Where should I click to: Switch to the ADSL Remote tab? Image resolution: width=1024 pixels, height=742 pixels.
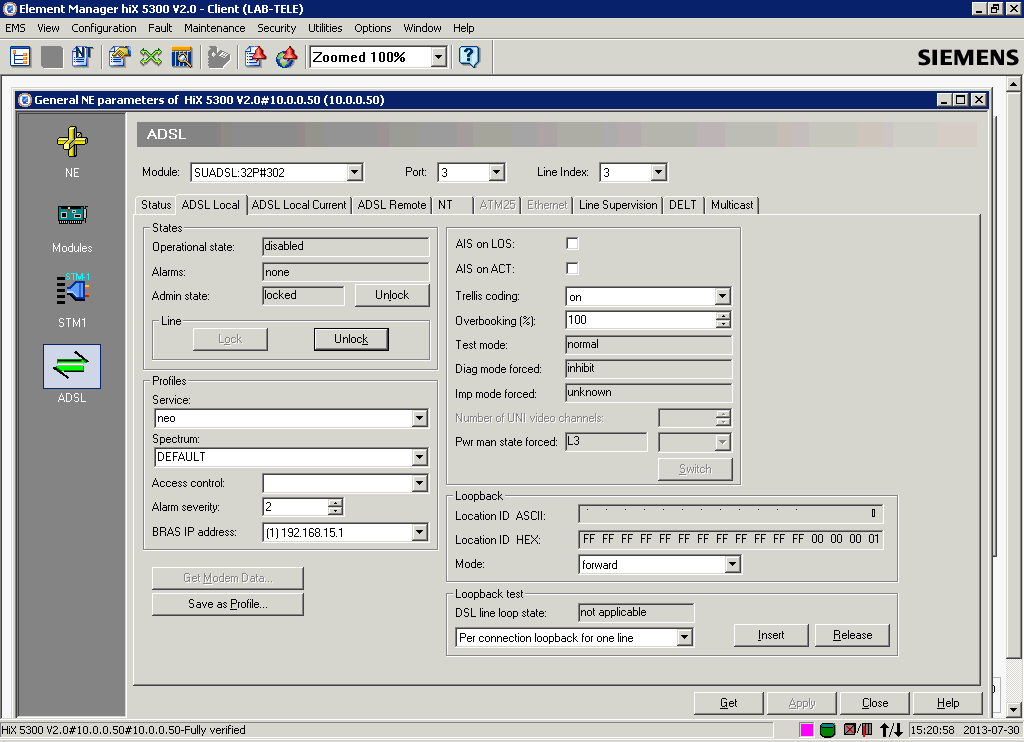click(392, 205)
